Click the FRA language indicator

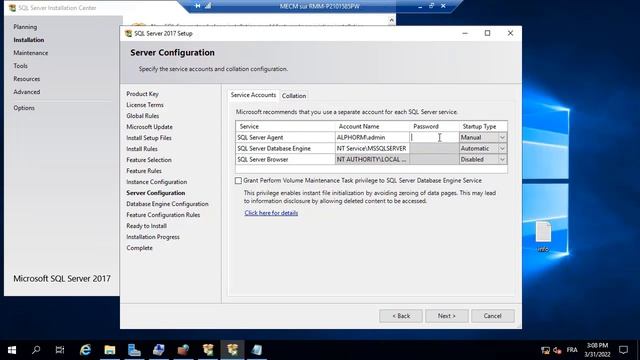coord(572,350)
